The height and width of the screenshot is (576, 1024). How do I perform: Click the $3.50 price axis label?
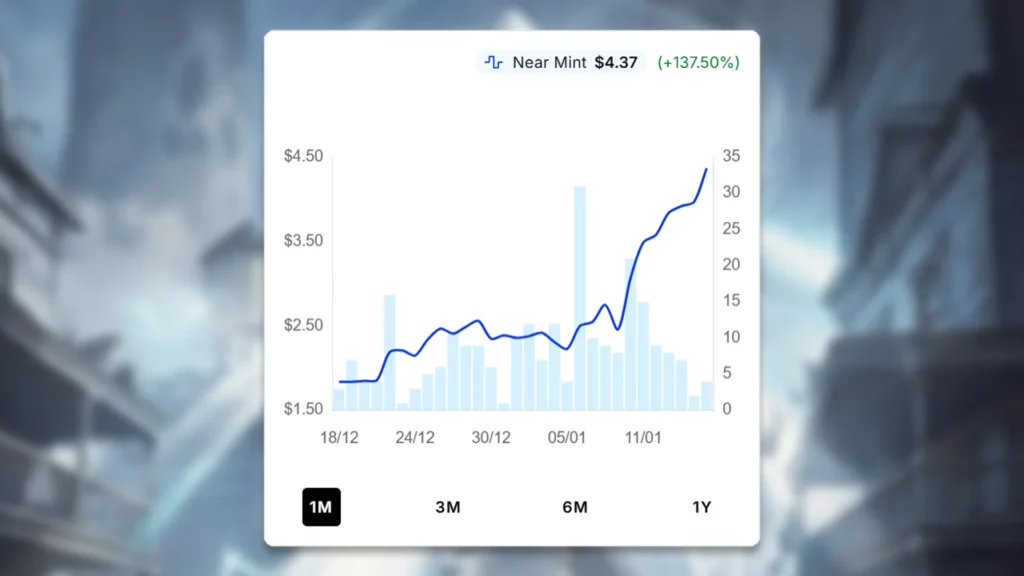[x=303, y=241]
